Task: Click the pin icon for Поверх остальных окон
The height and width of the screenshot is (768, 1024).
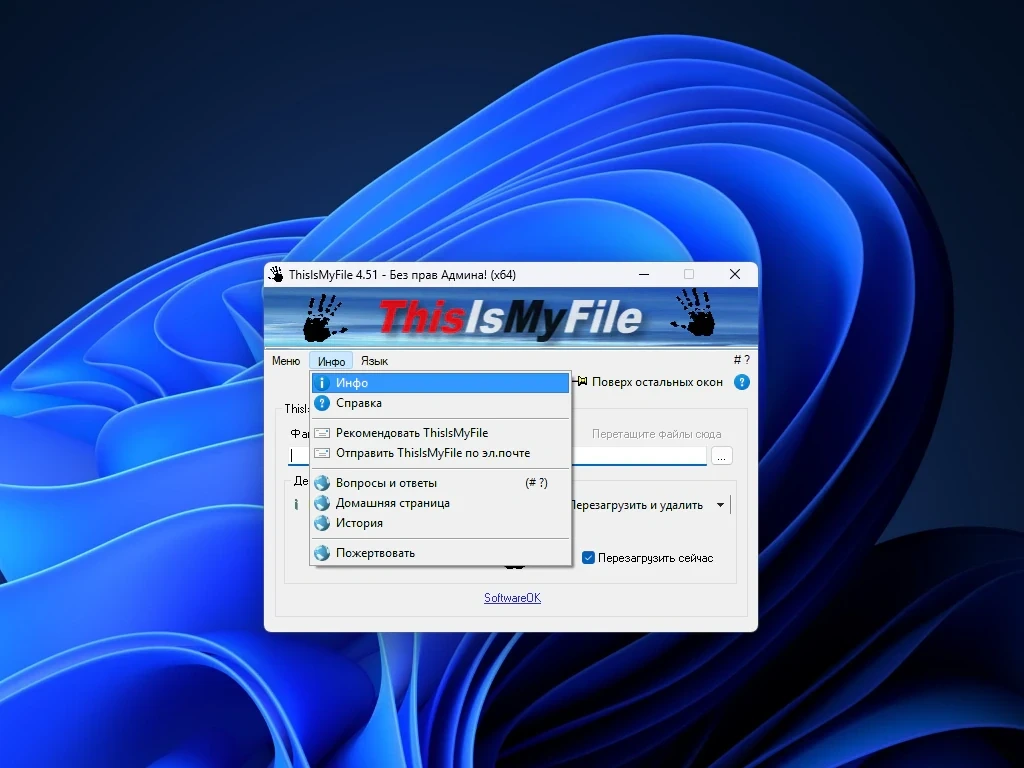Action: (581, 381)
